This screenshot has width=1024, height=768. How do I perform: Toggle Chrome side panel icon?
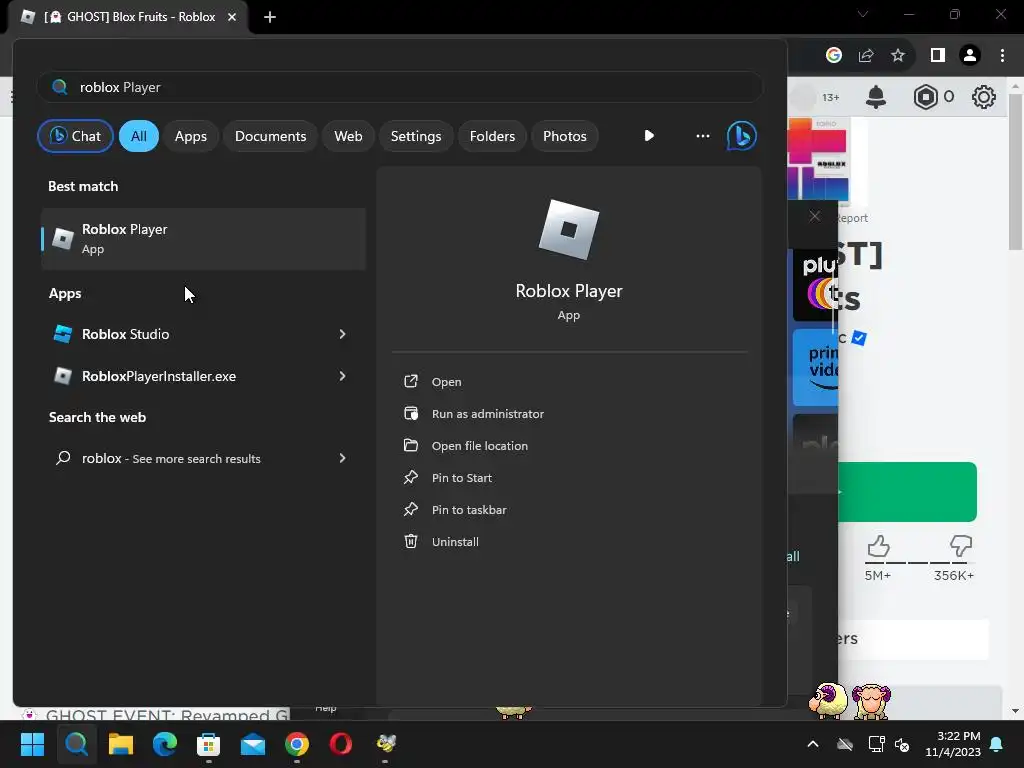938,56
